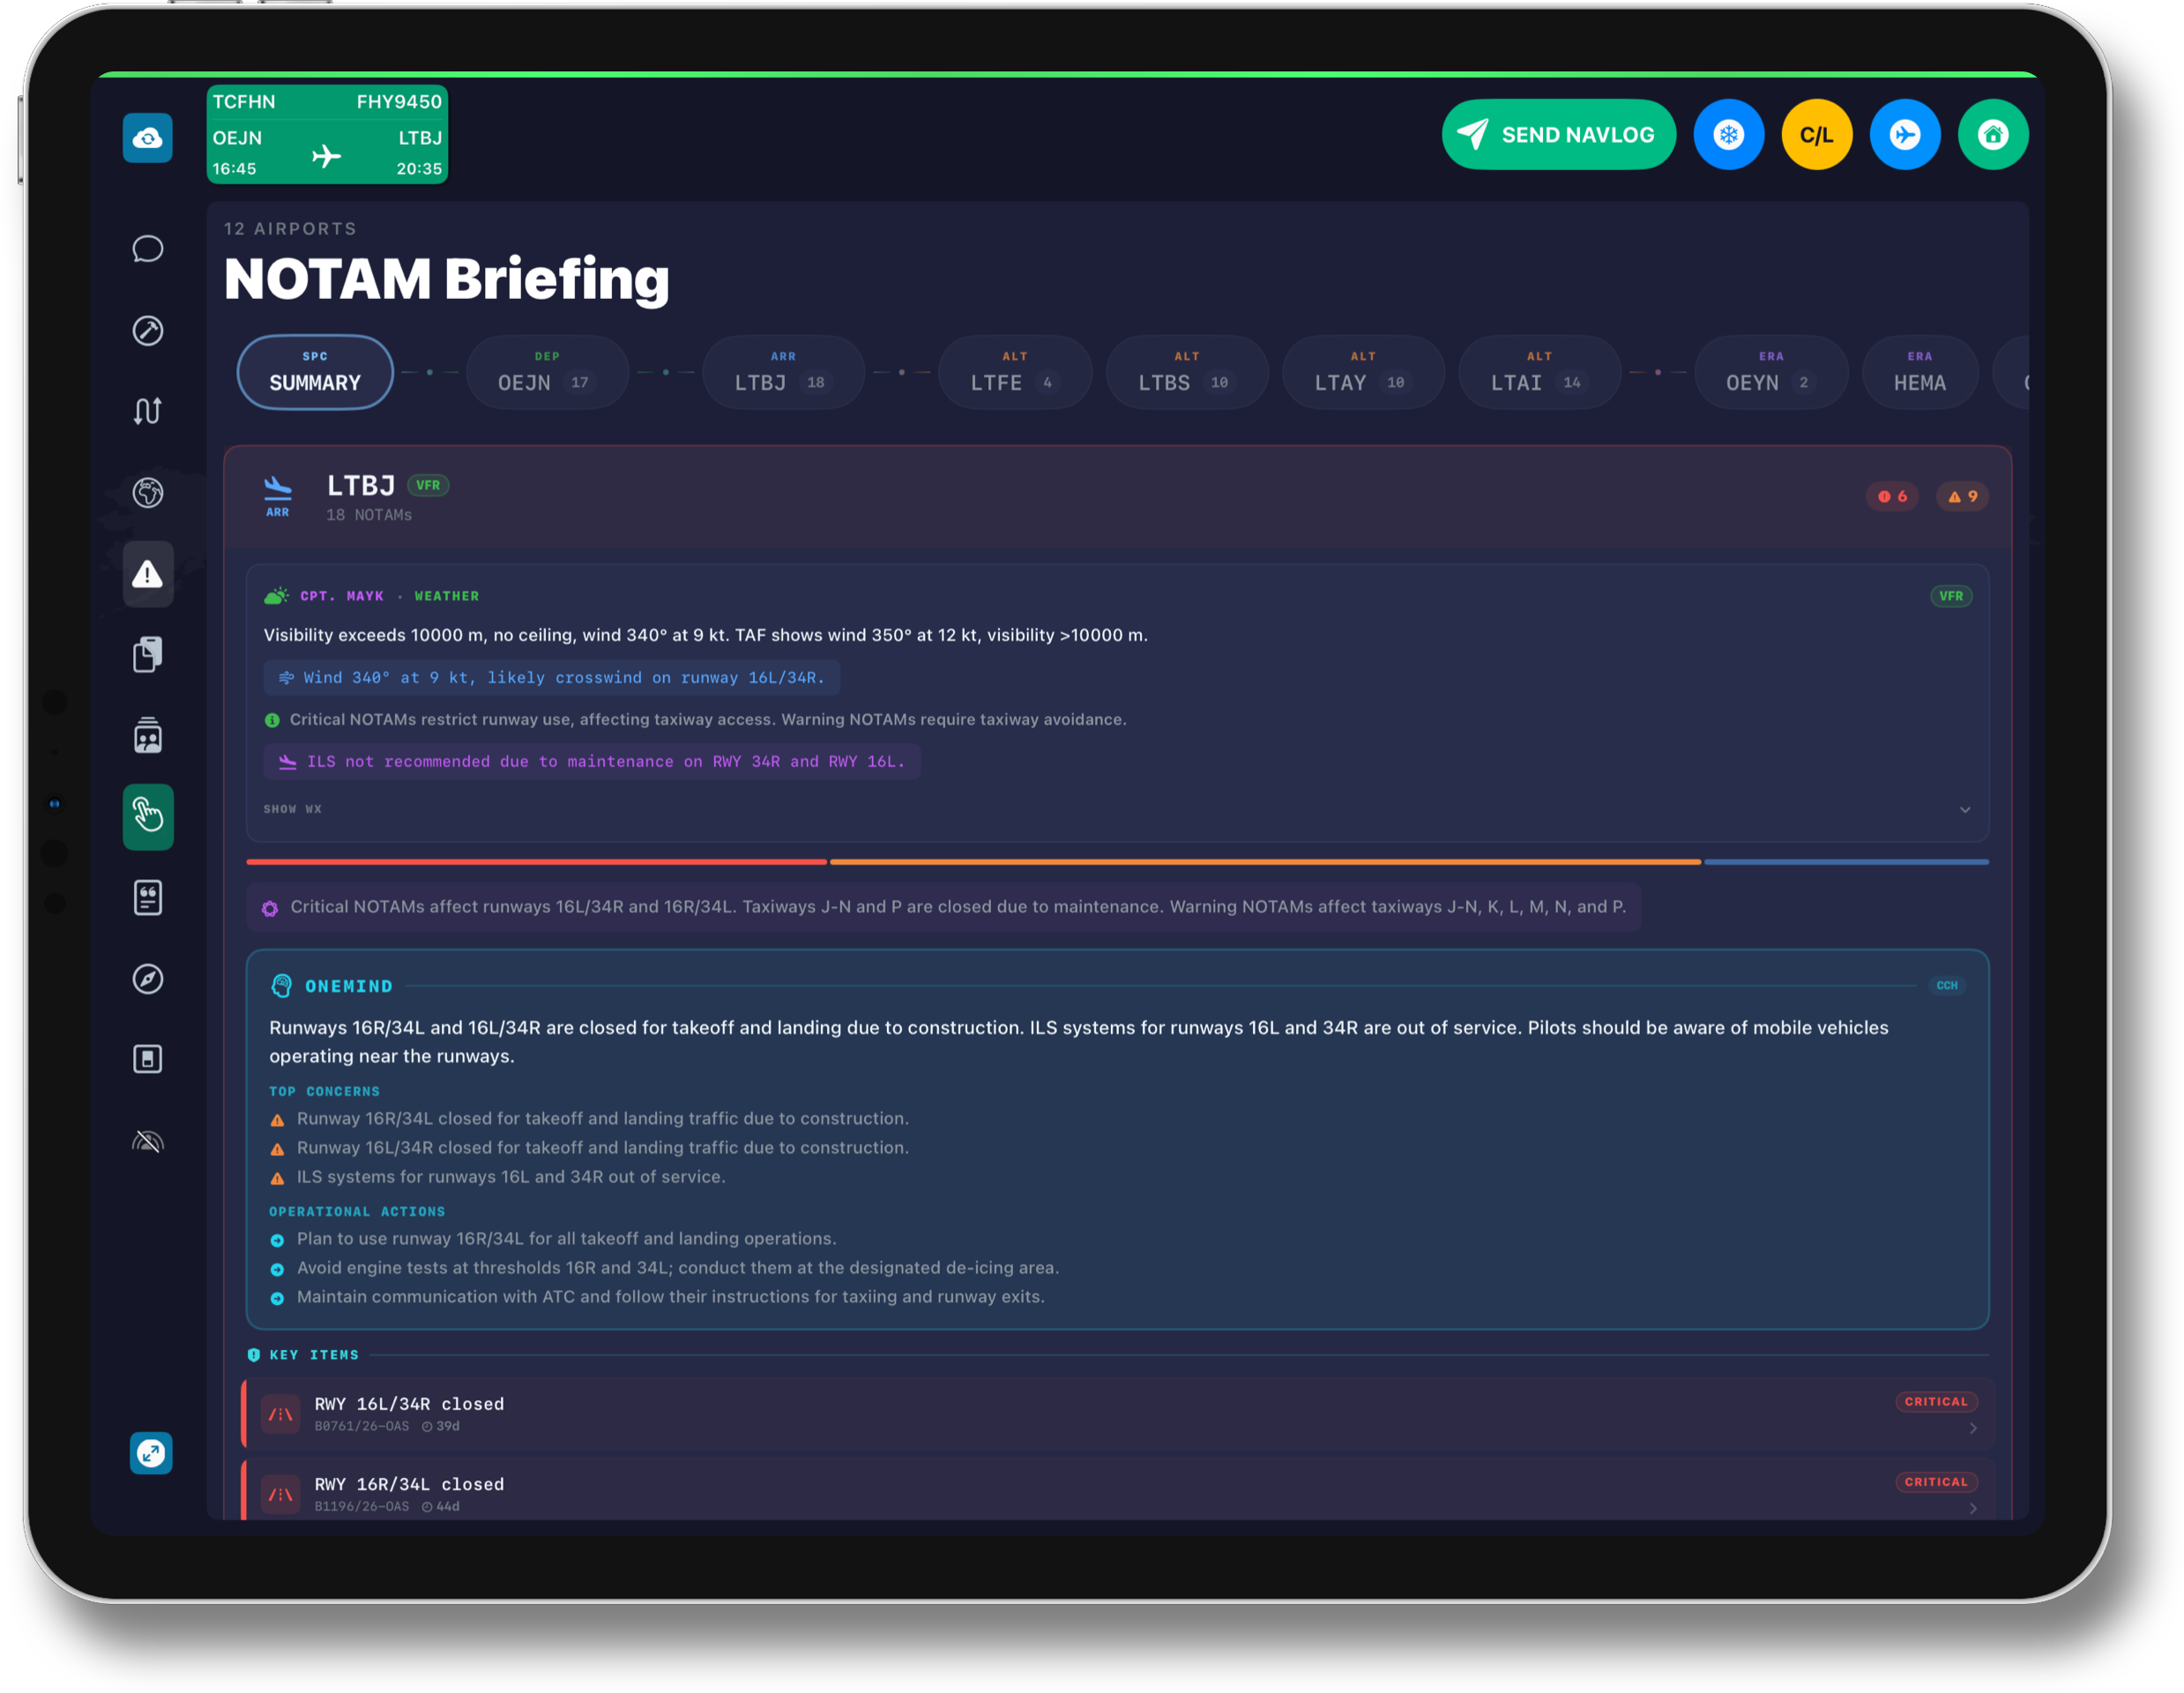Open the weather cloud panel in the sidebar
Screen dimensions: 2184x1693
tap(148, 137)
